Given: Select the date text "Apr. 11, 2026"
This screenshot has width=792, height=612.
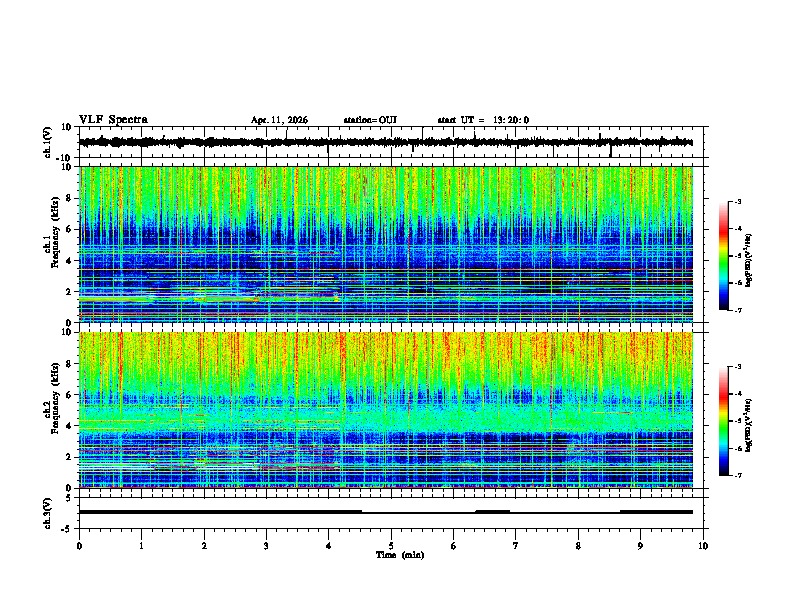Looking at the screenshot, I should pyautogui.click(x=279, y=120).
